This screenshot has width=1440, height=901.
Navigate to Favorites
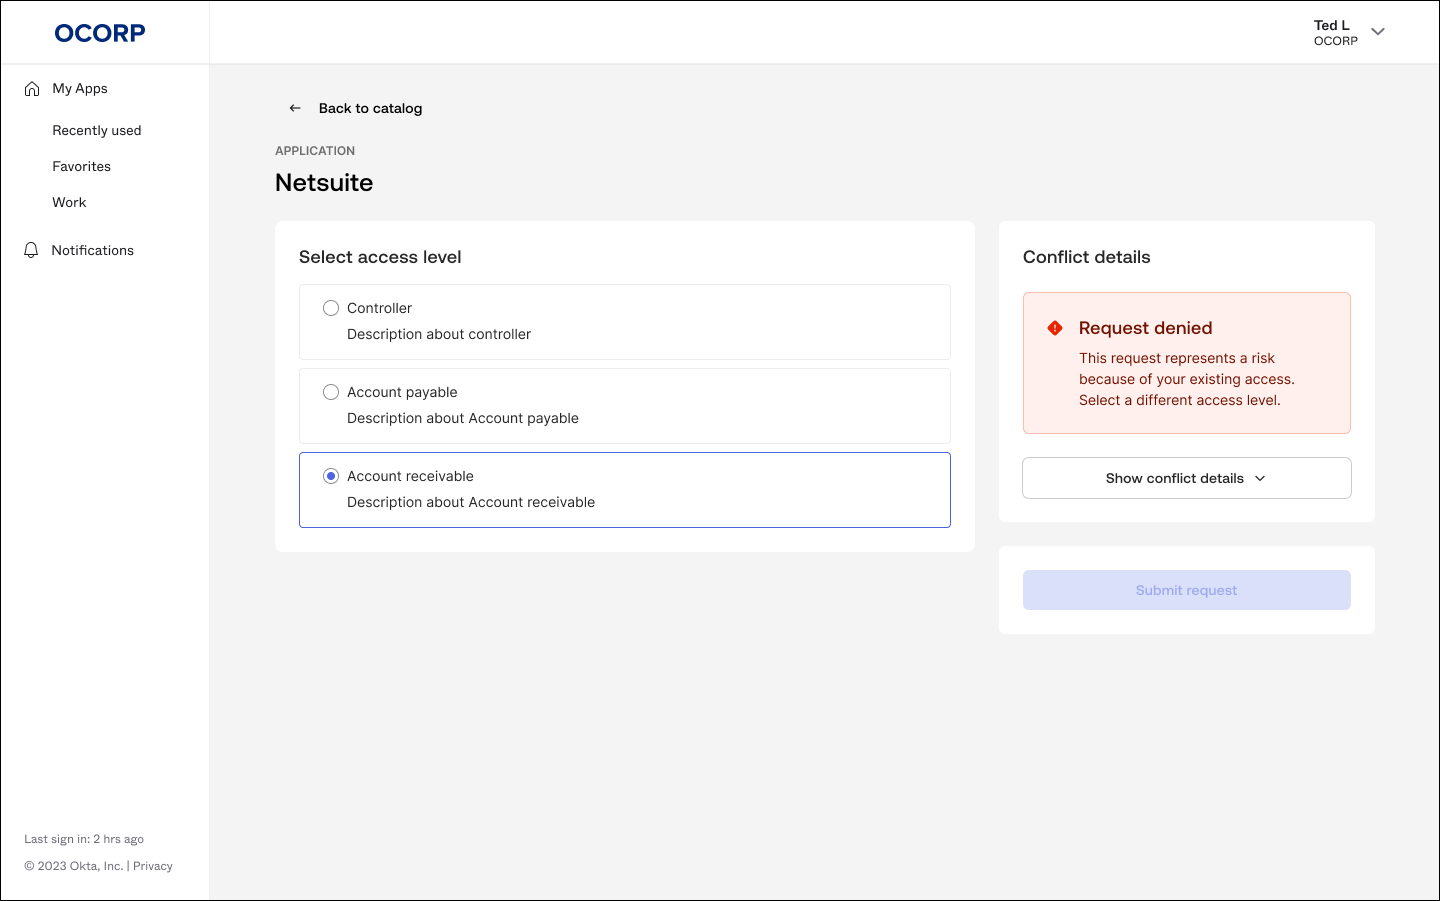coord(81,166)
